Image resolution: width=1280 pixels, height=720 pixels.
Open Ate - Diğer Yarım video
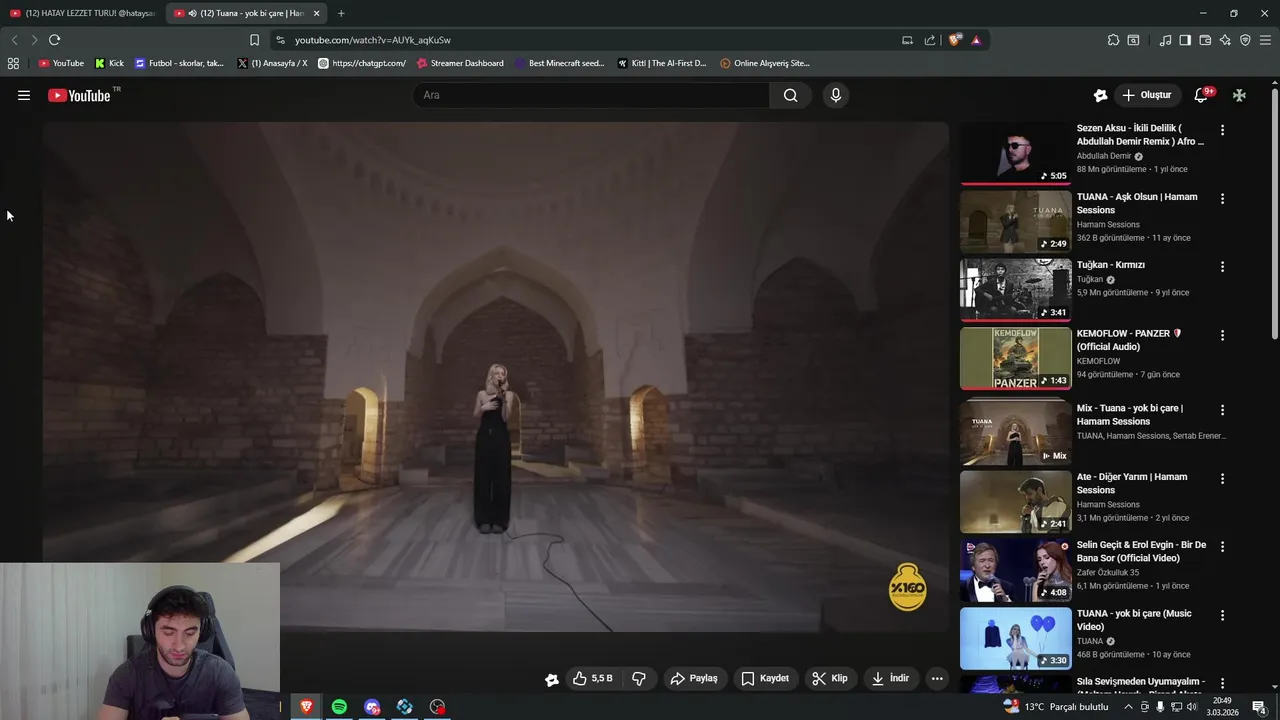coord(1132,483)
